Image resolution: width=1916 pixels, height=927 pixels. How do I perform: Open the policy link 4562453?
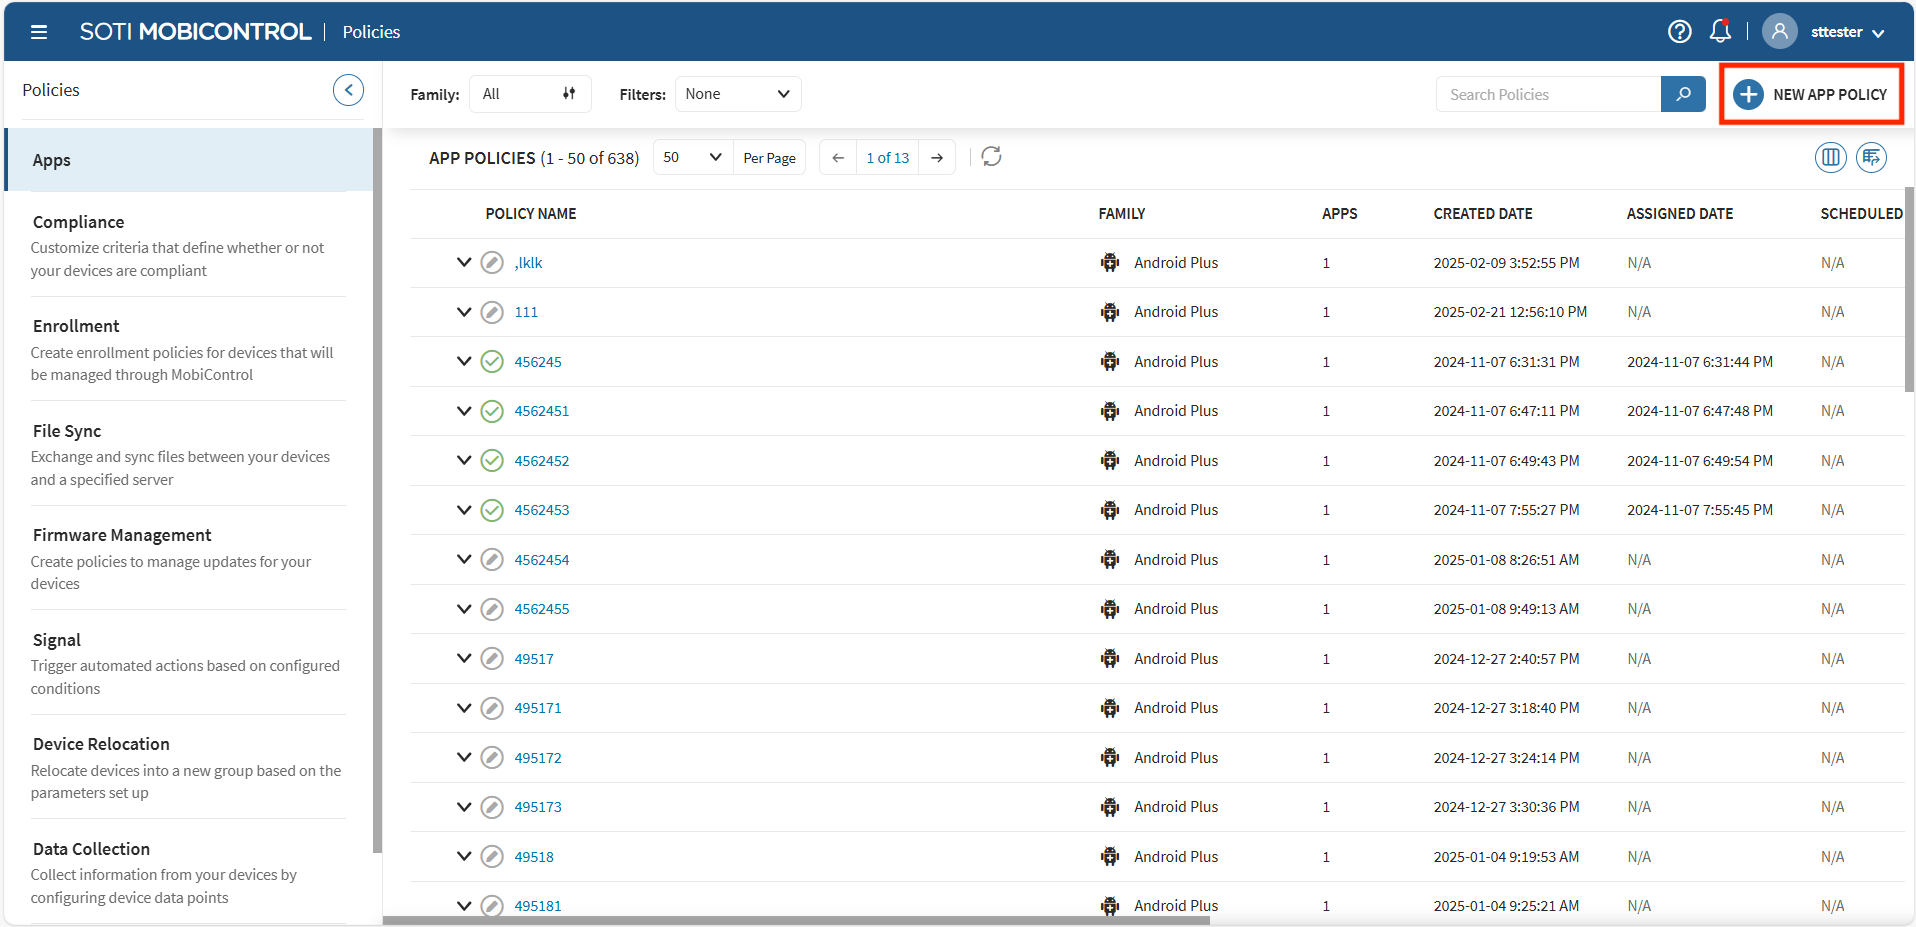[x=541, y=510]
